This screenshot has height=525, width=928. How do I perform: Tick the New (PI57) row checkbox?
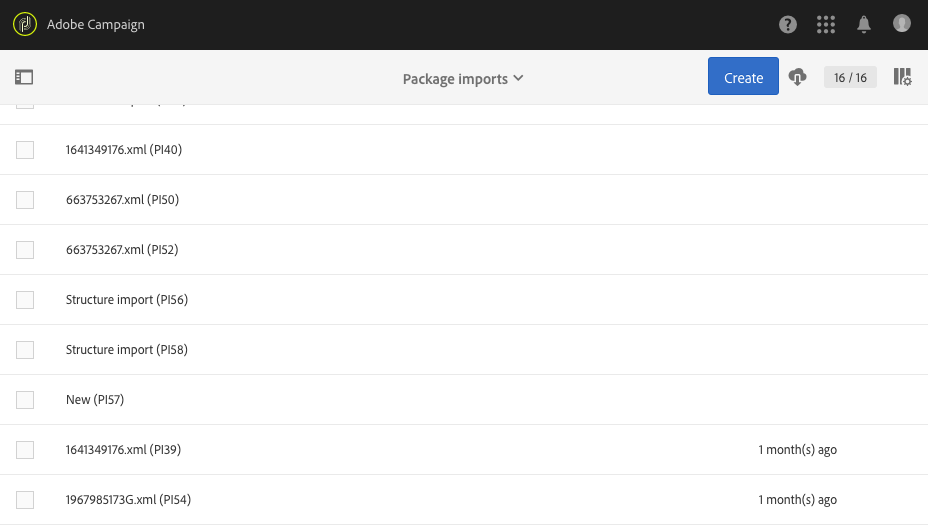(25, 400)
